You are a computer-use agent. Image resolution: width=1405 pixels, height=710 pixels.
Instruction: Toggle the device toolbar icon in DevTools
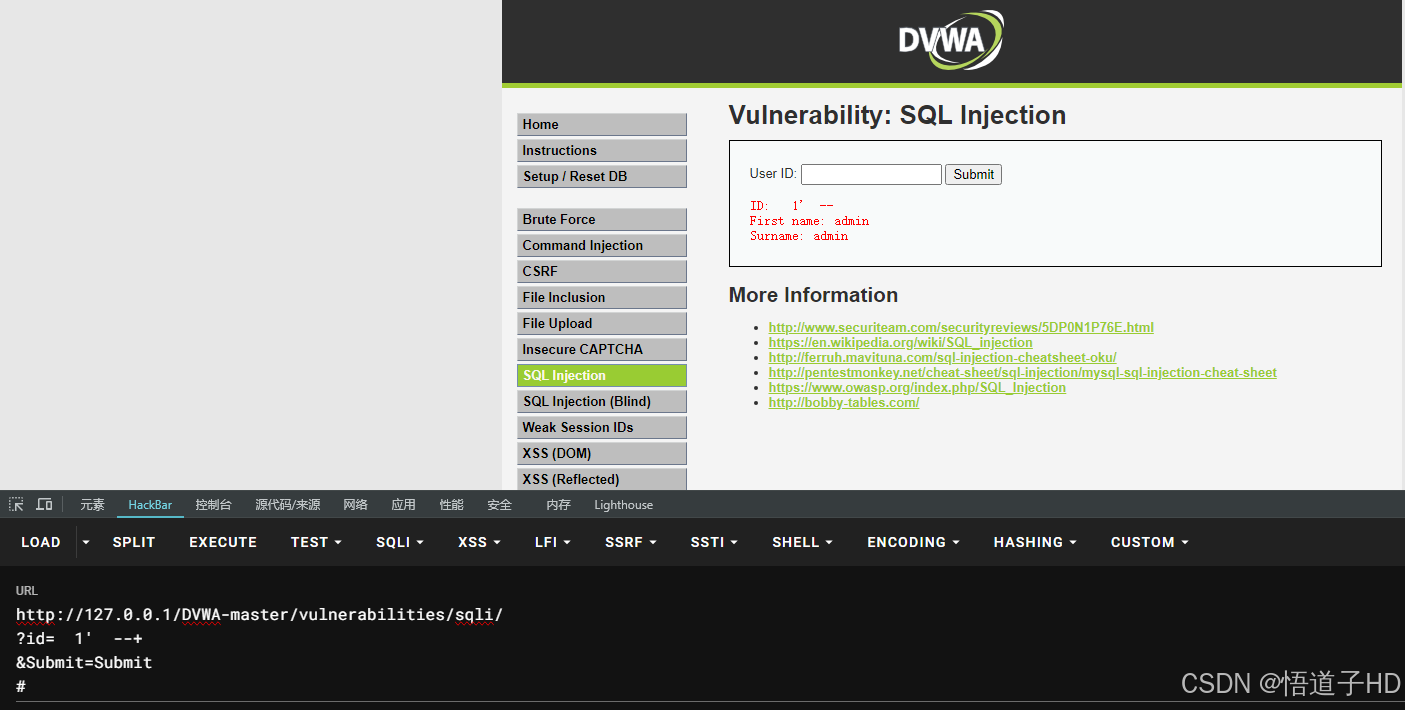coord(44,505)
